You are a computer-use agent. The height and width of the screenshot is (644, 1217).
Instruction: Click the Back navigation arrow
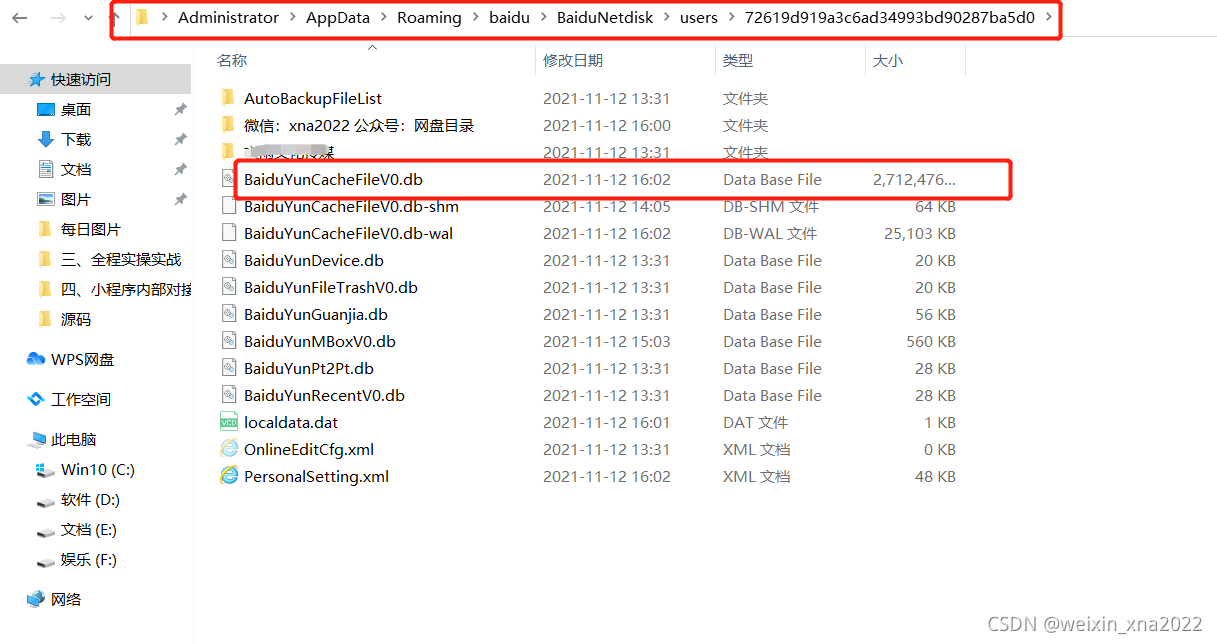[x=20, y=18]
